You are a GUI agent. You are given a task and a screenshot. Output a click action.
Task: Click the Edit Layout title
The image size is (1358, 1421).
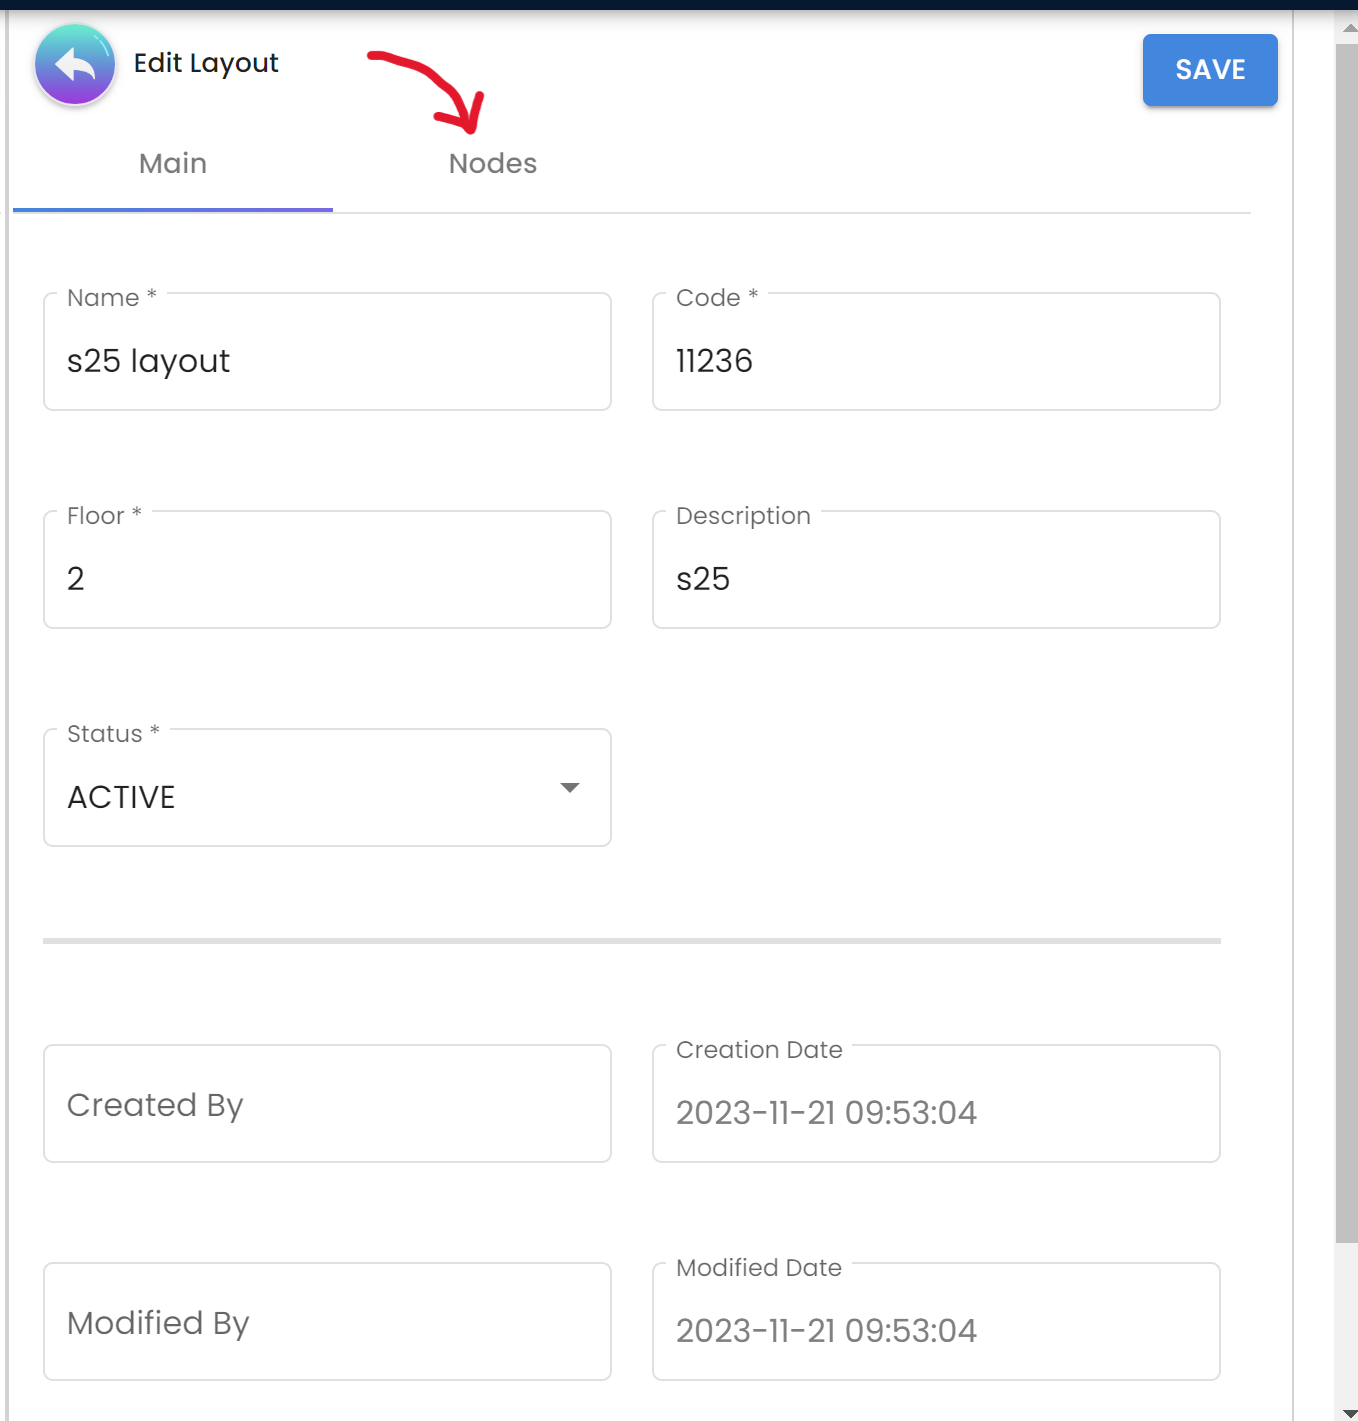206,63
